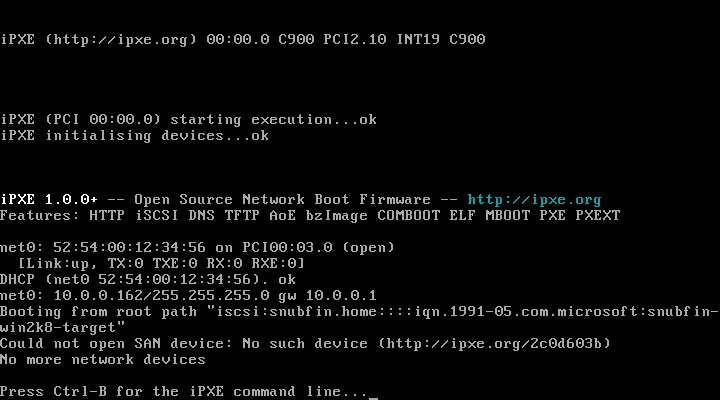Click the "No more network devices" message

click(x=103, y=359)
